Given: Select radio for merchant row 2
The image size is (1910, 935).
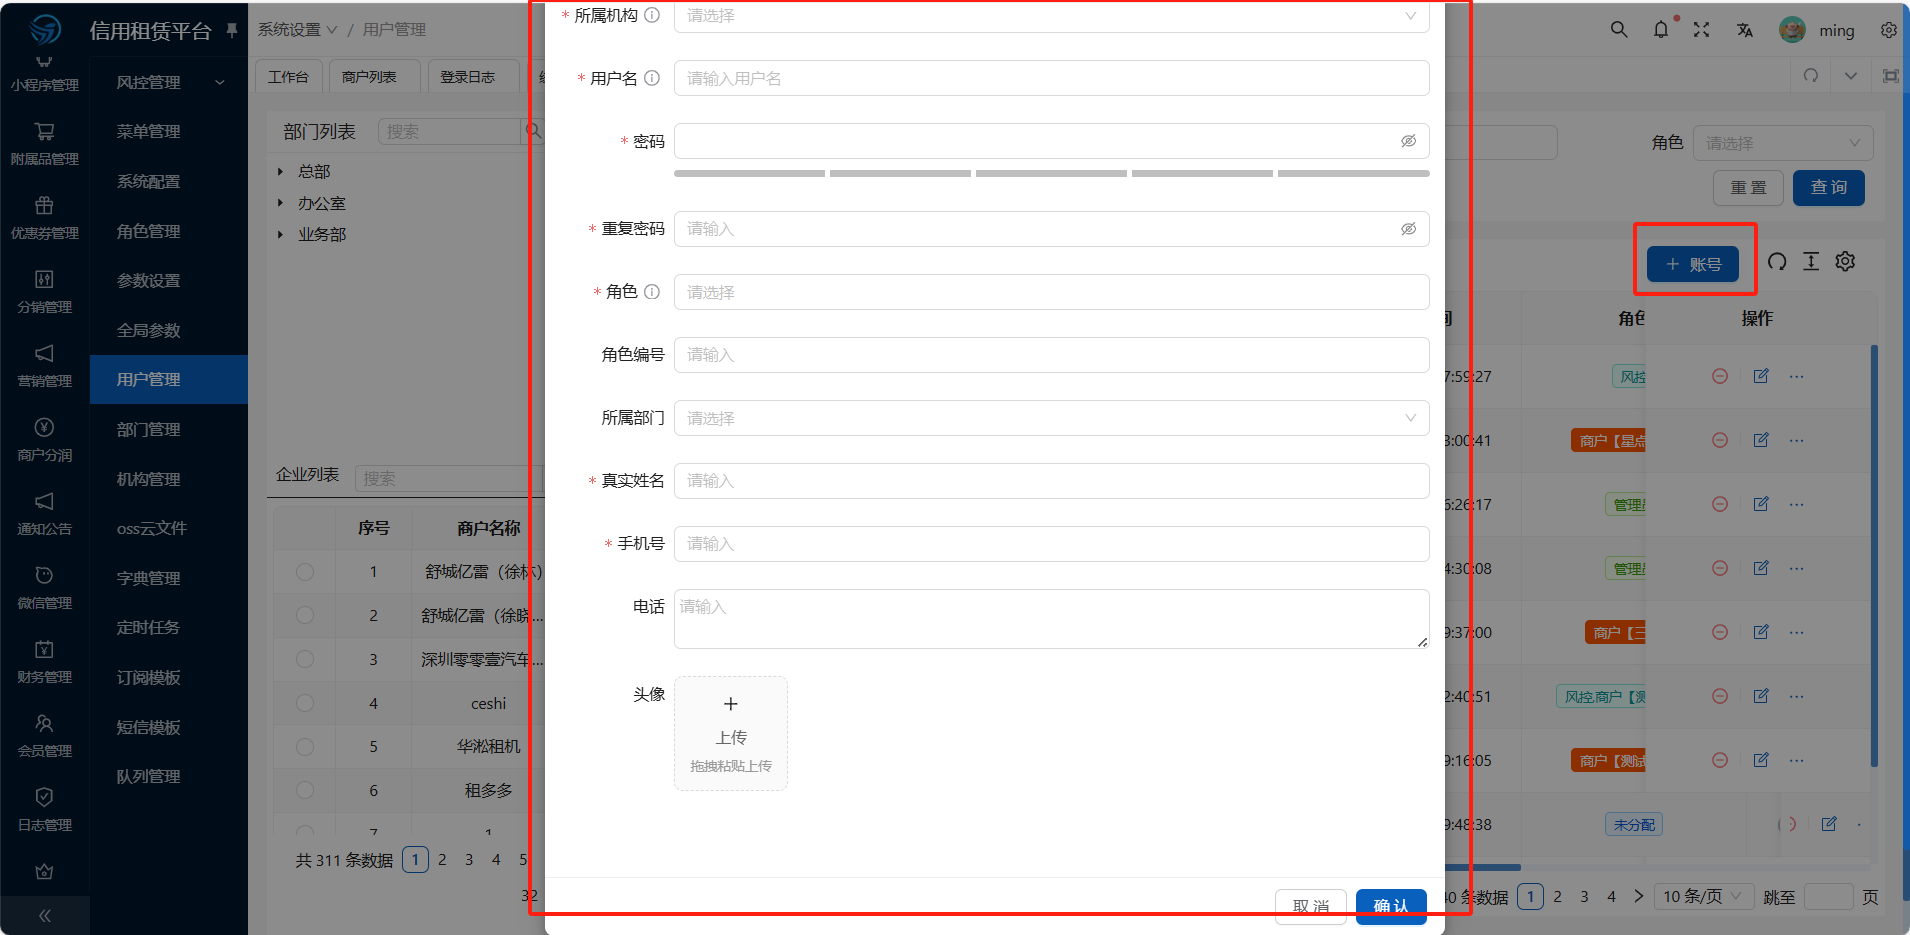Looking at the screenshot, I should (305, 616).
